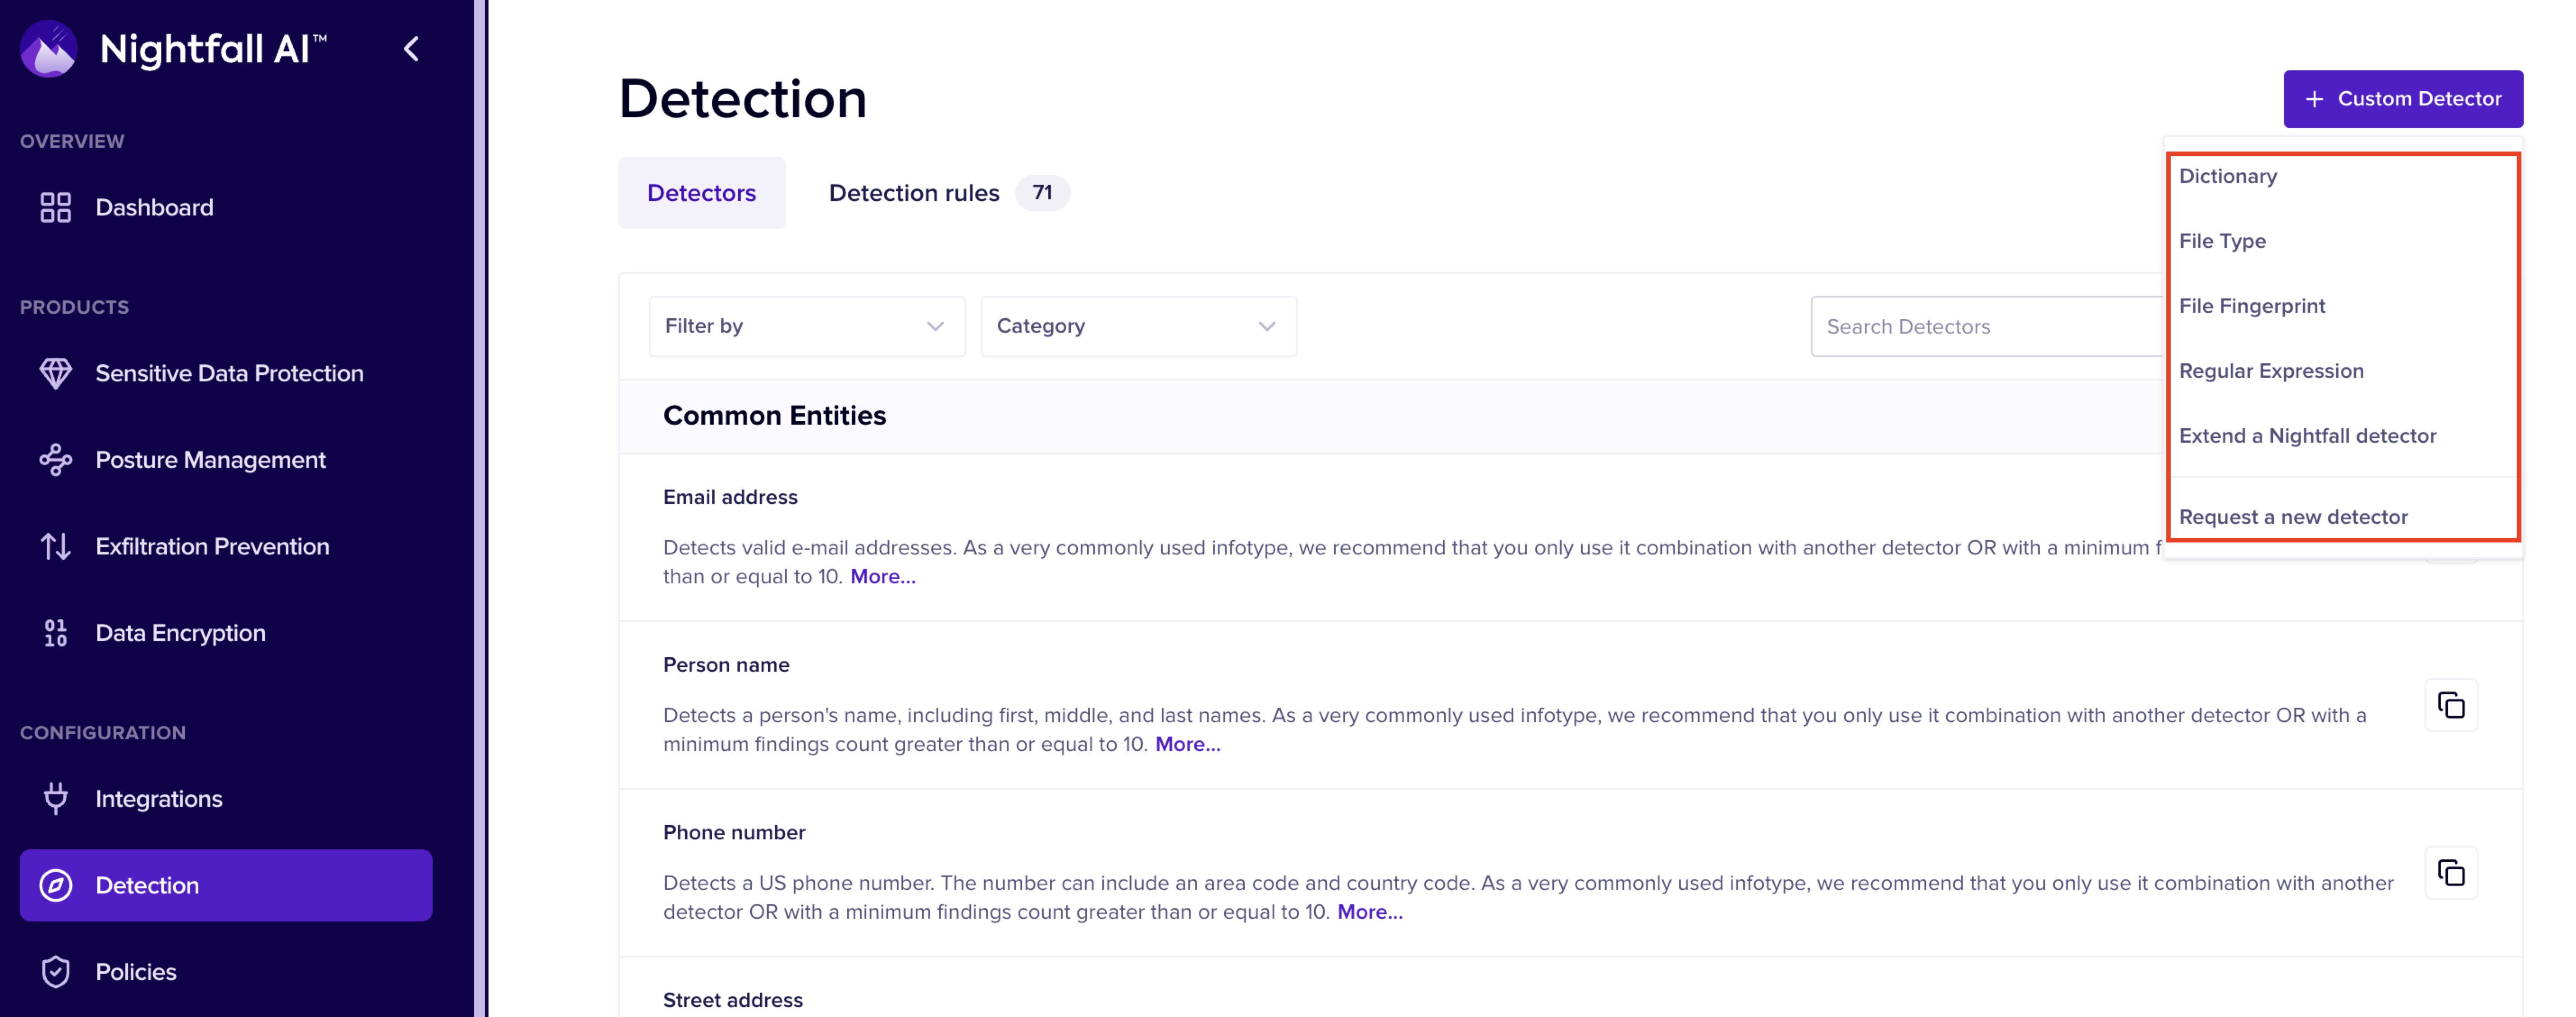
Task: Click the Search Detectors input field
Action: click(x=1987, y=326)
